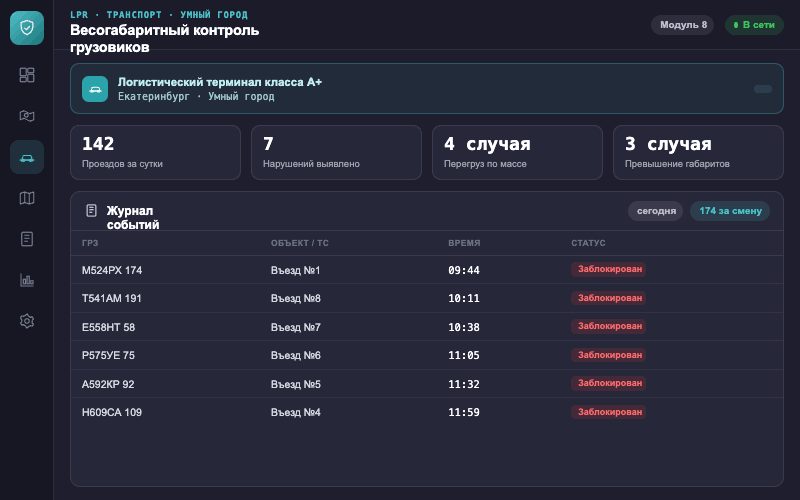Click the Модуль 8 badge
The image size is (800, 500).
pyautogui.click(x=683, y=25)
